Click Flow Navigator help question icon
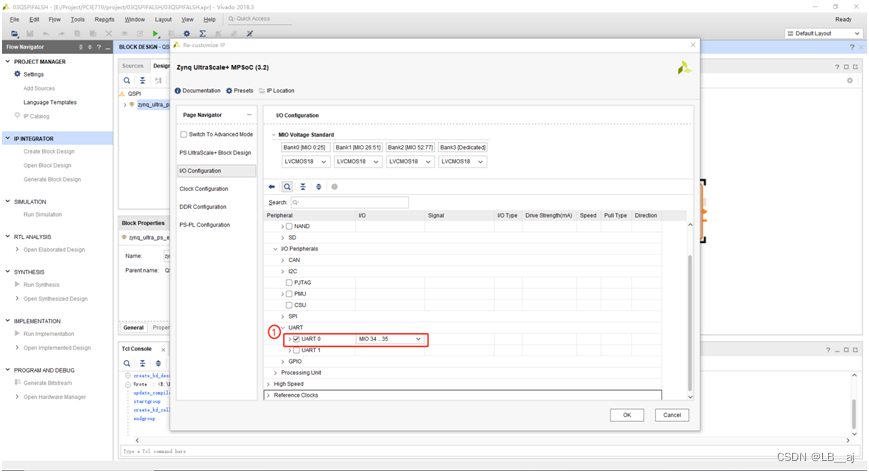Screen dimensions: 869x473 pyautogui.click(x=99, y=47)
